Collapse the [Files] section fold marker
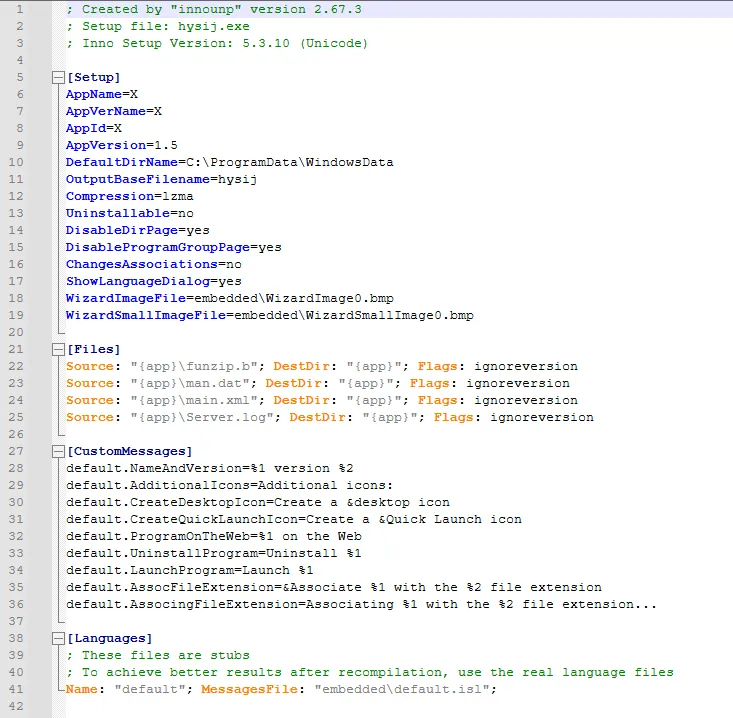Viewport: 733px width, 718px height. (58, 350)
